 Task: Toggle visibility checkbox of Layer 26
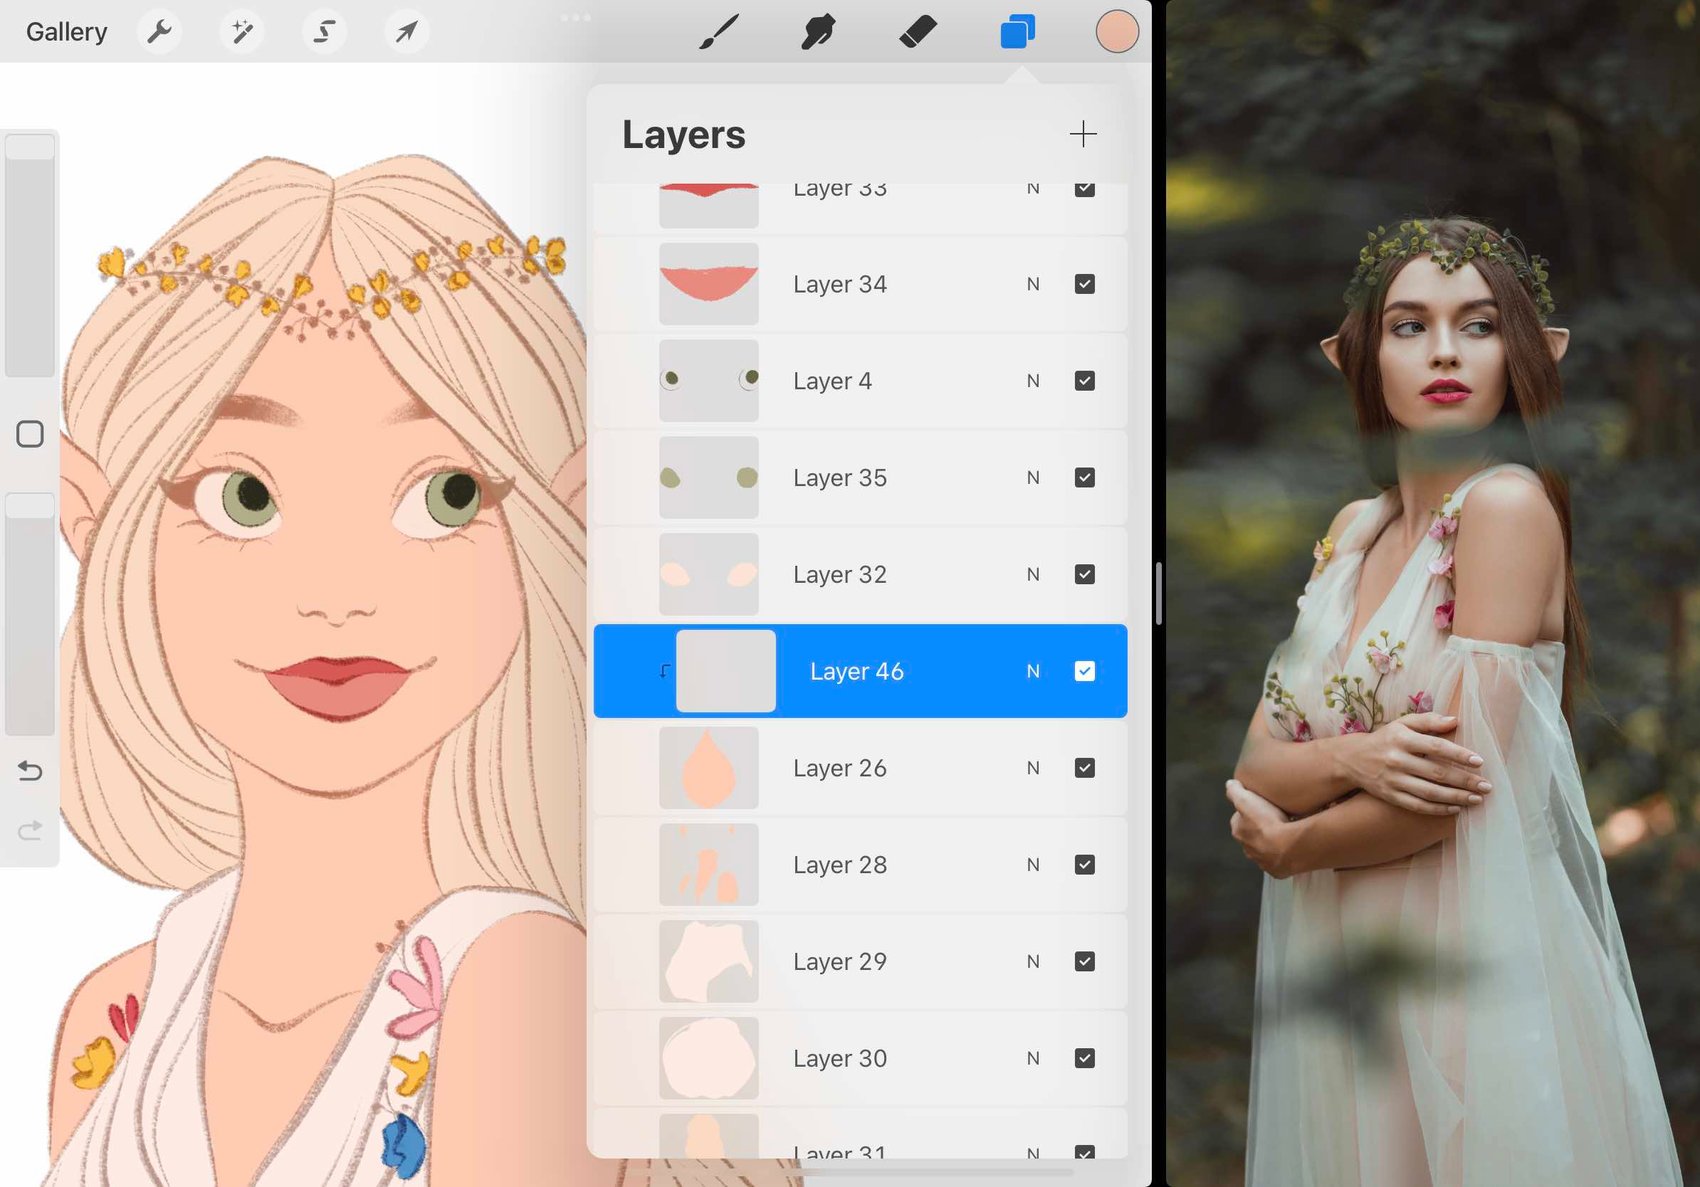1085,768
